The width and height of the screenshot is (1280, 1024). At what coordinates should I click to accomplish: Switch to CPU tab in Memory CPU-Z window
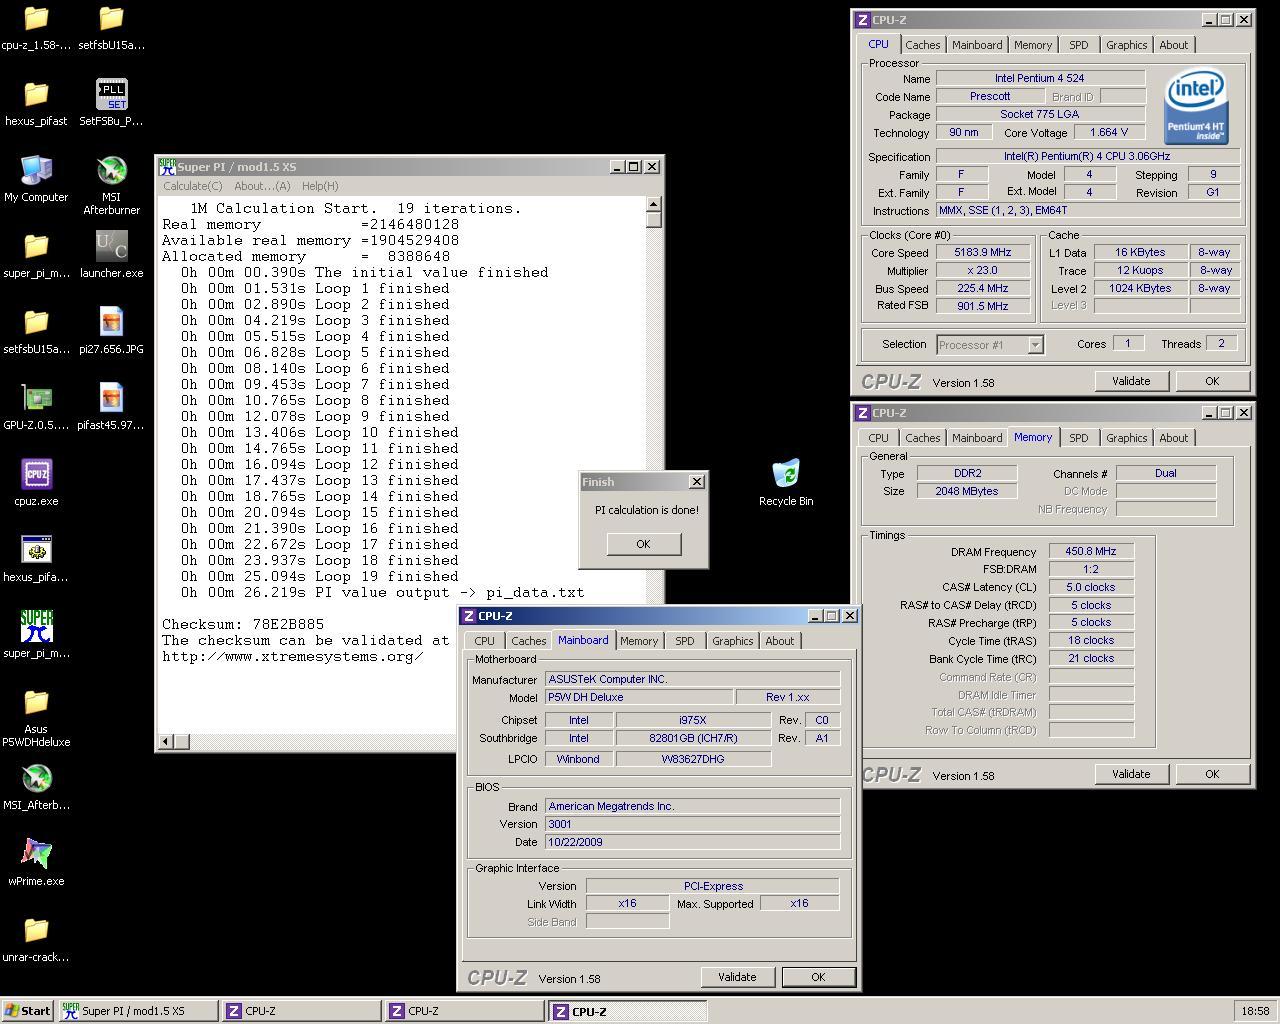point(878,438)
